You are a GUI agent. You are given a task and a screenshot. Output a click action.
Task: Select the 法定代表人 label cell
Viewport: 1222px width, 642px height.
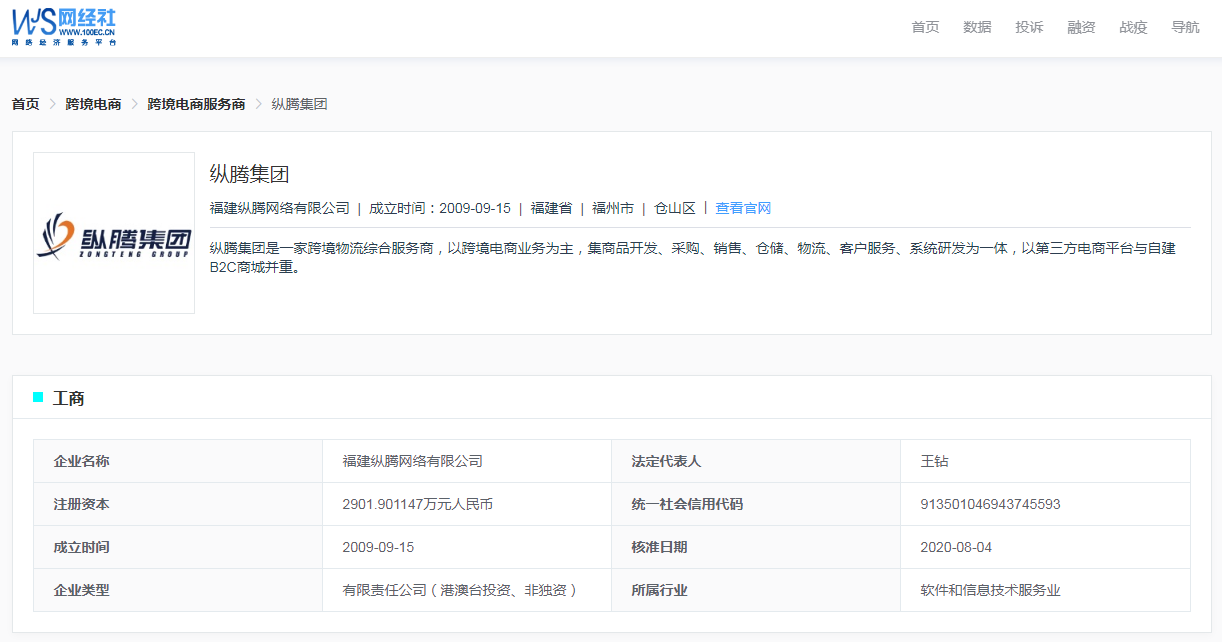756,461
